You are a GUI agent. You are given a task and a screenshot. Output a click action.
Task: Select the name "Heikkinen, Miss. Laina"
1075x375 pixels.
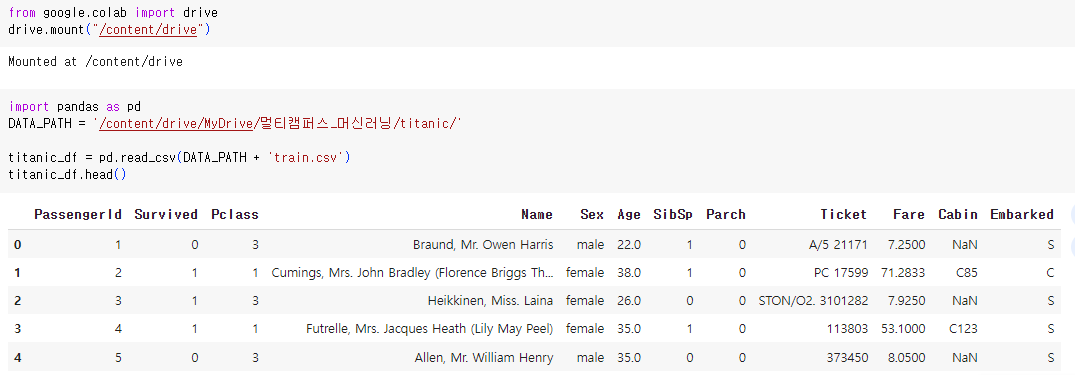[490, 301]
